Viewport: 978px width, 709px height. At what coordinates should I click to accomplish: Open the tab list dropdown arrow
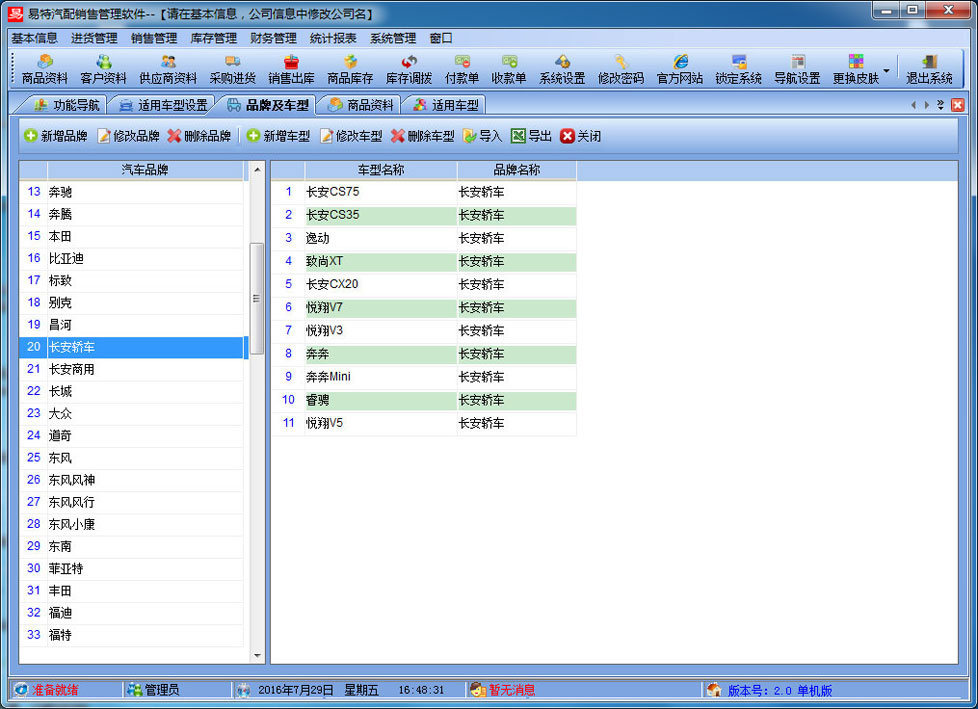pyautogui.click(x=940, y=105)
